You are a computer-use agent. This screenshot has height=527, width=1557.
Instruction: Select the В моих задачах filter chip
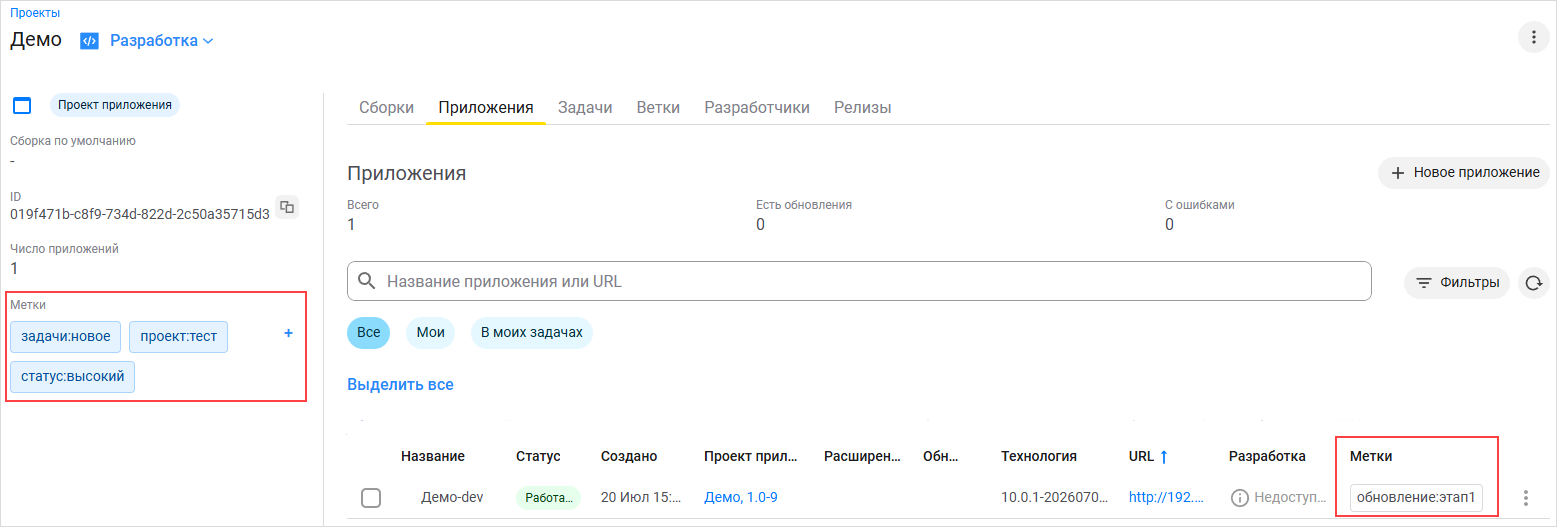tap(531, 332)
